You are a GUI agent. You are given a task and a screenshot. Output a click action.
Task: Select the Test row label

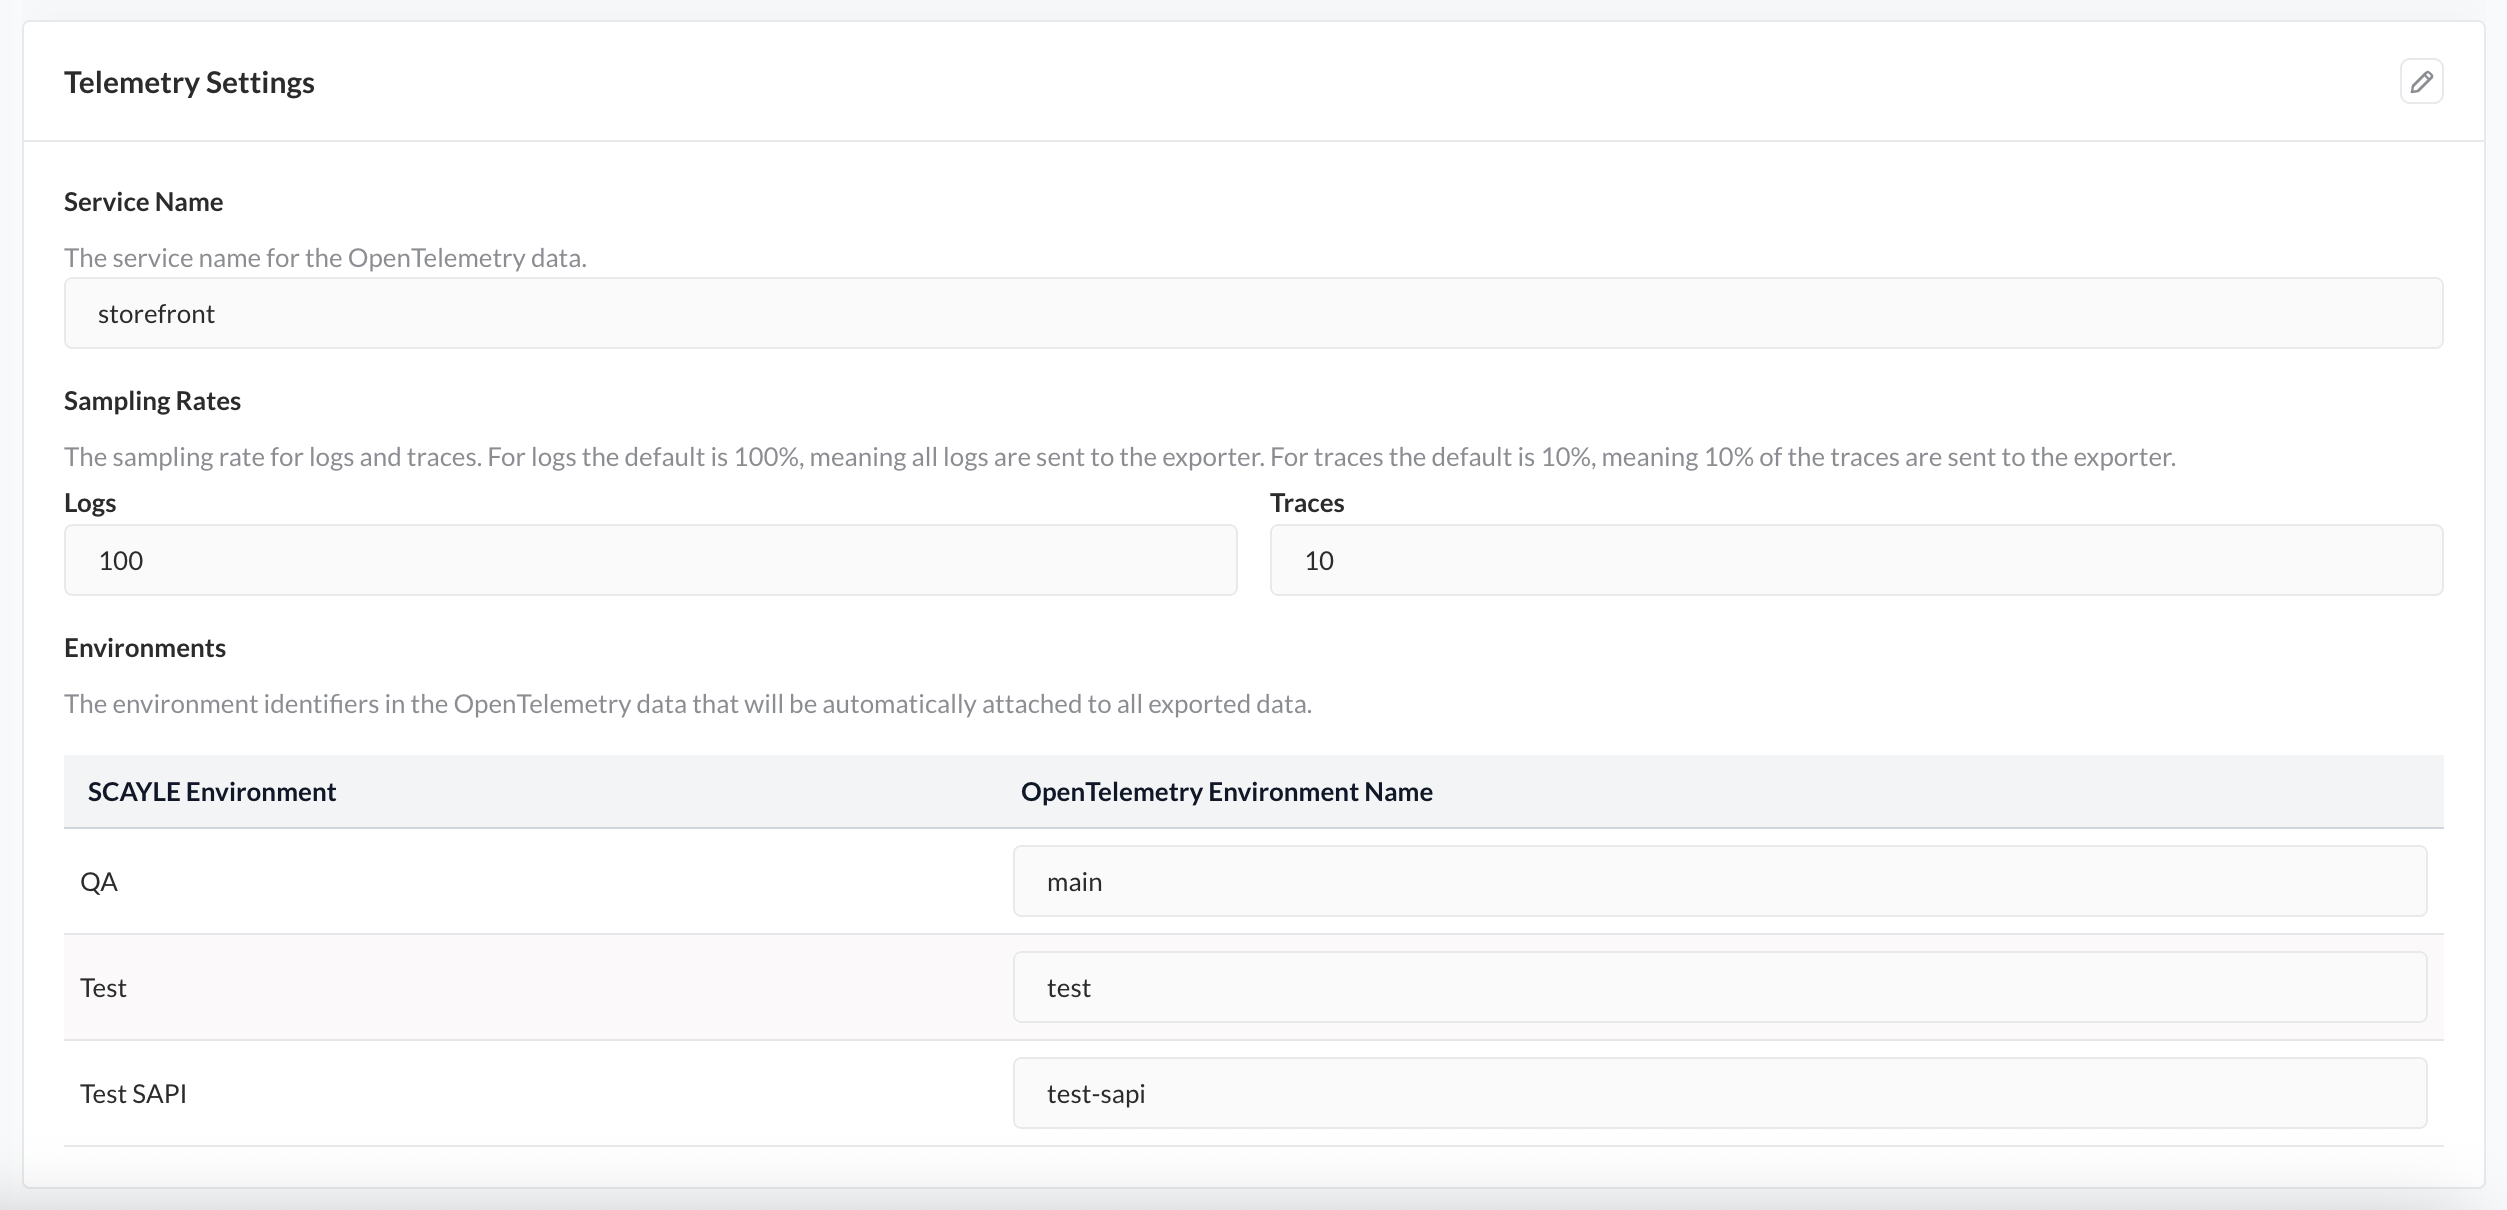103,988
